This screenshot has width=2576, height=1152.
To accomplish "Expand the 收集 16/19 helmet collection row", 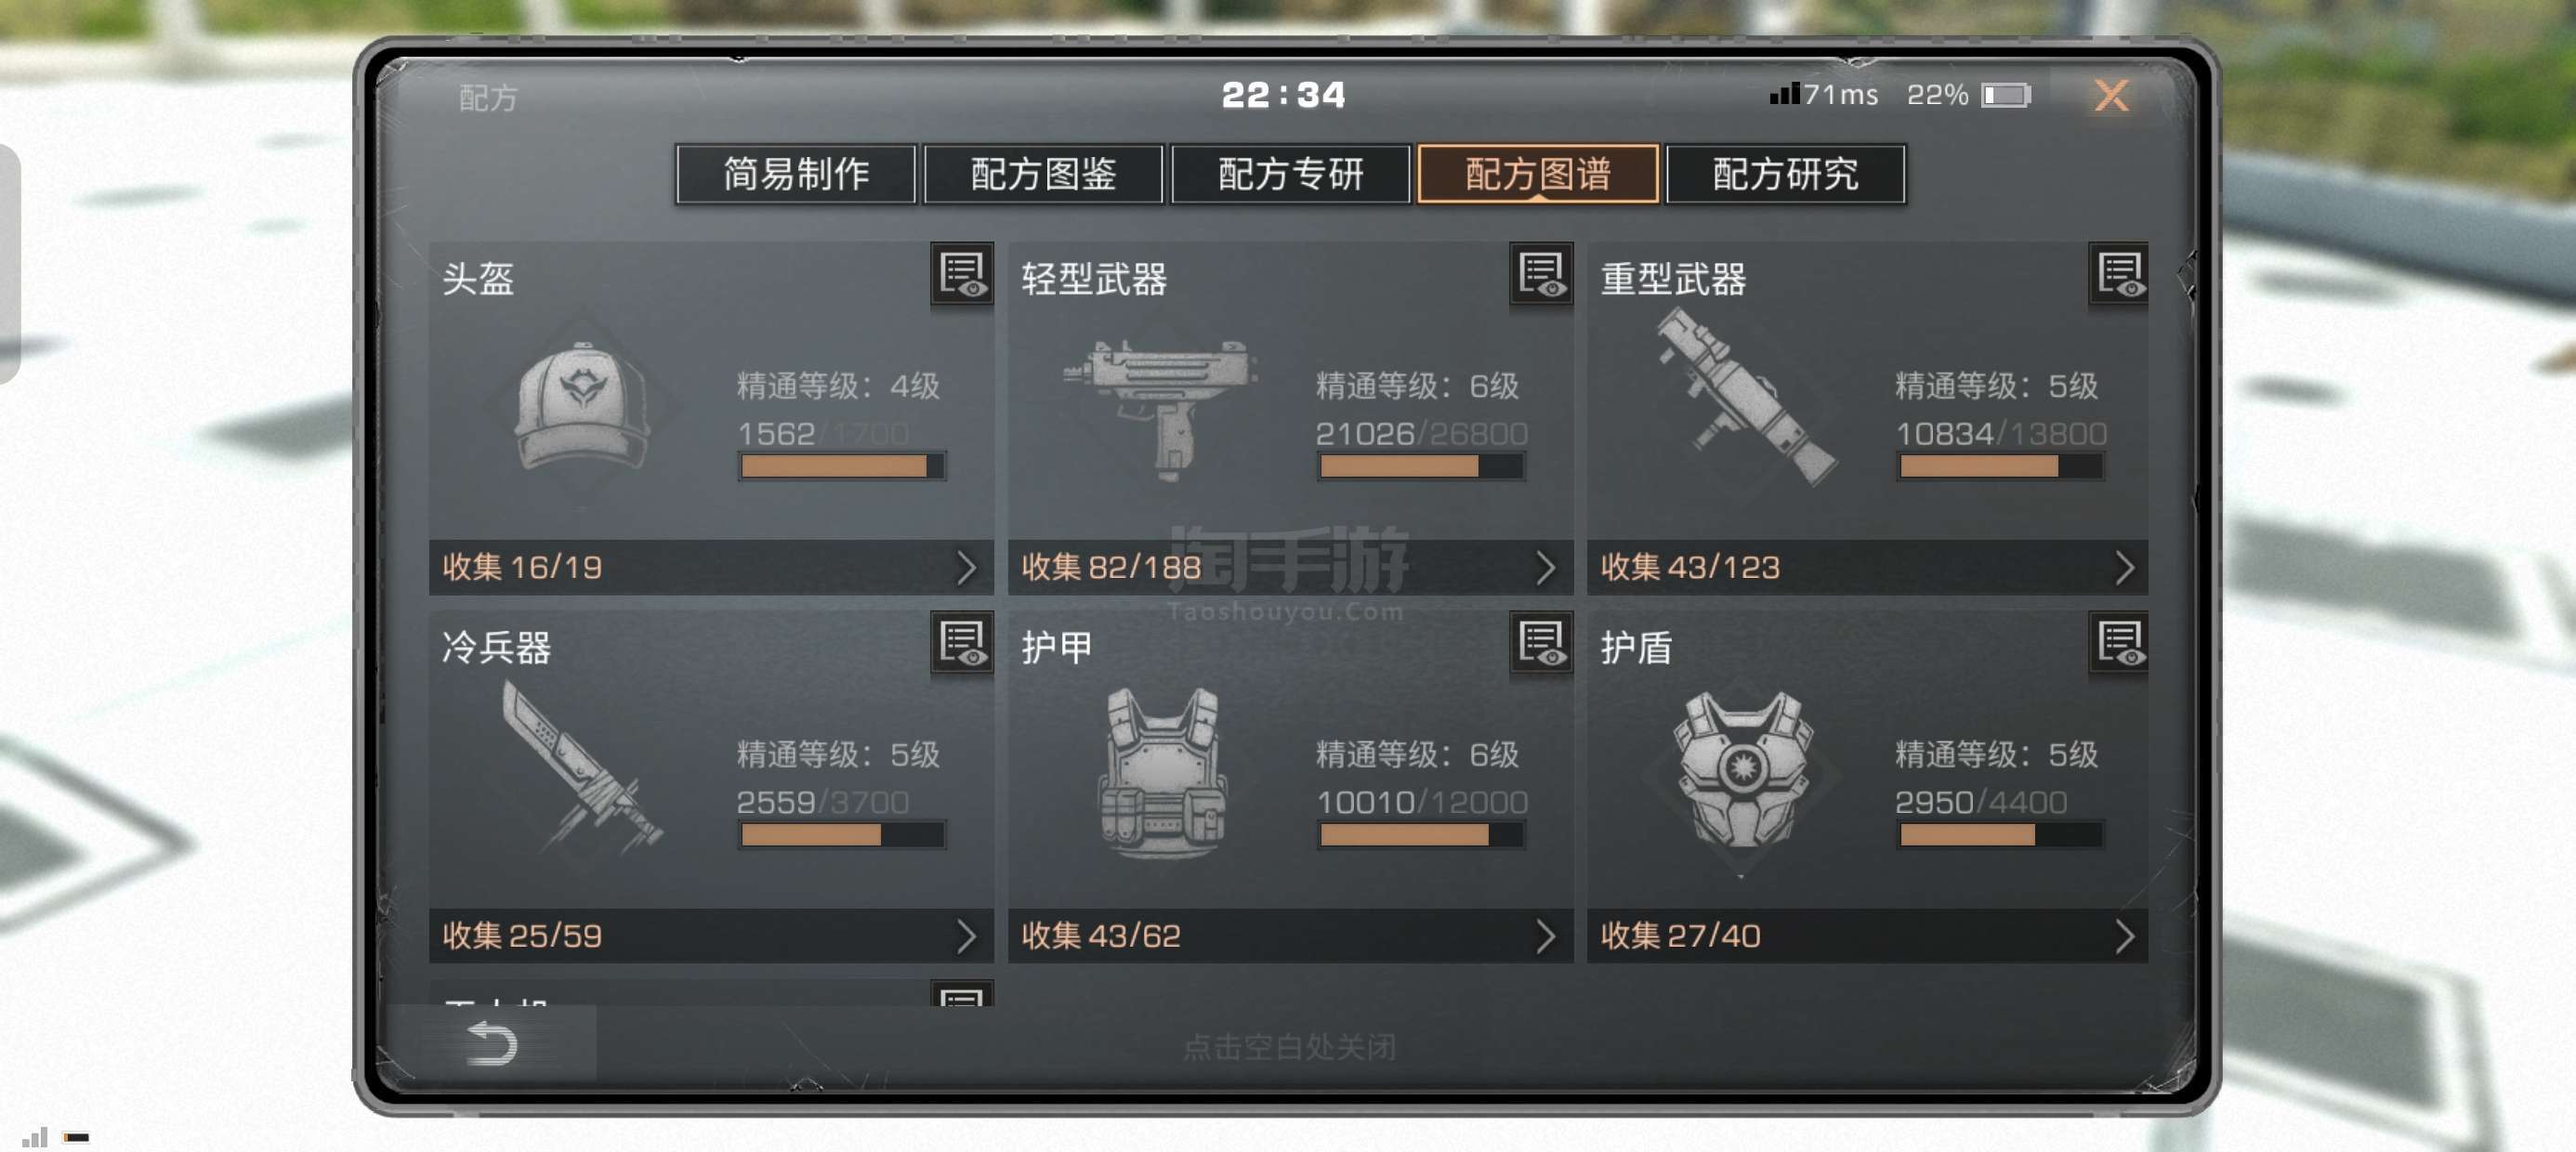I will (x=711, y=567).
